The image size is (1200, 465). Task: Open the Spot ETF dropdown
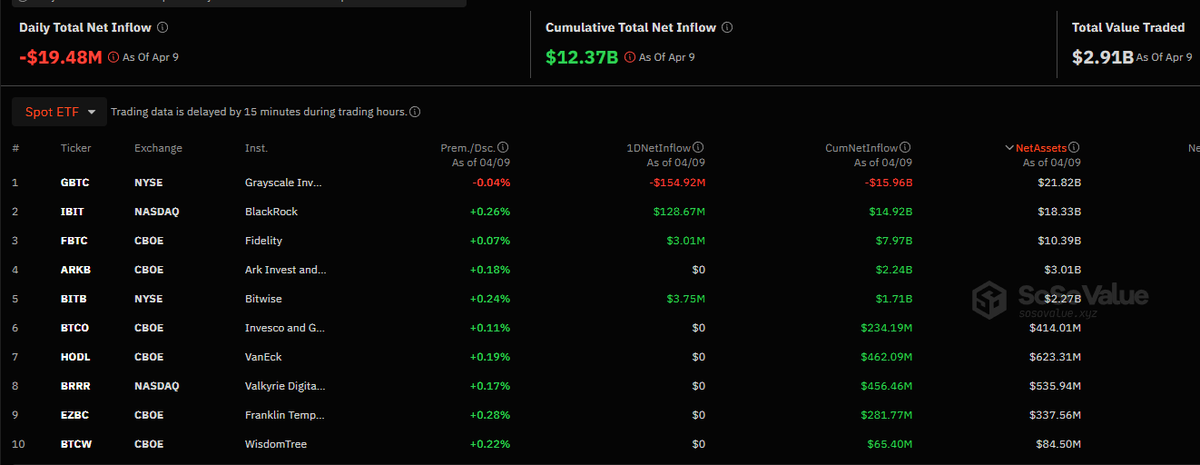click(59, 112)
